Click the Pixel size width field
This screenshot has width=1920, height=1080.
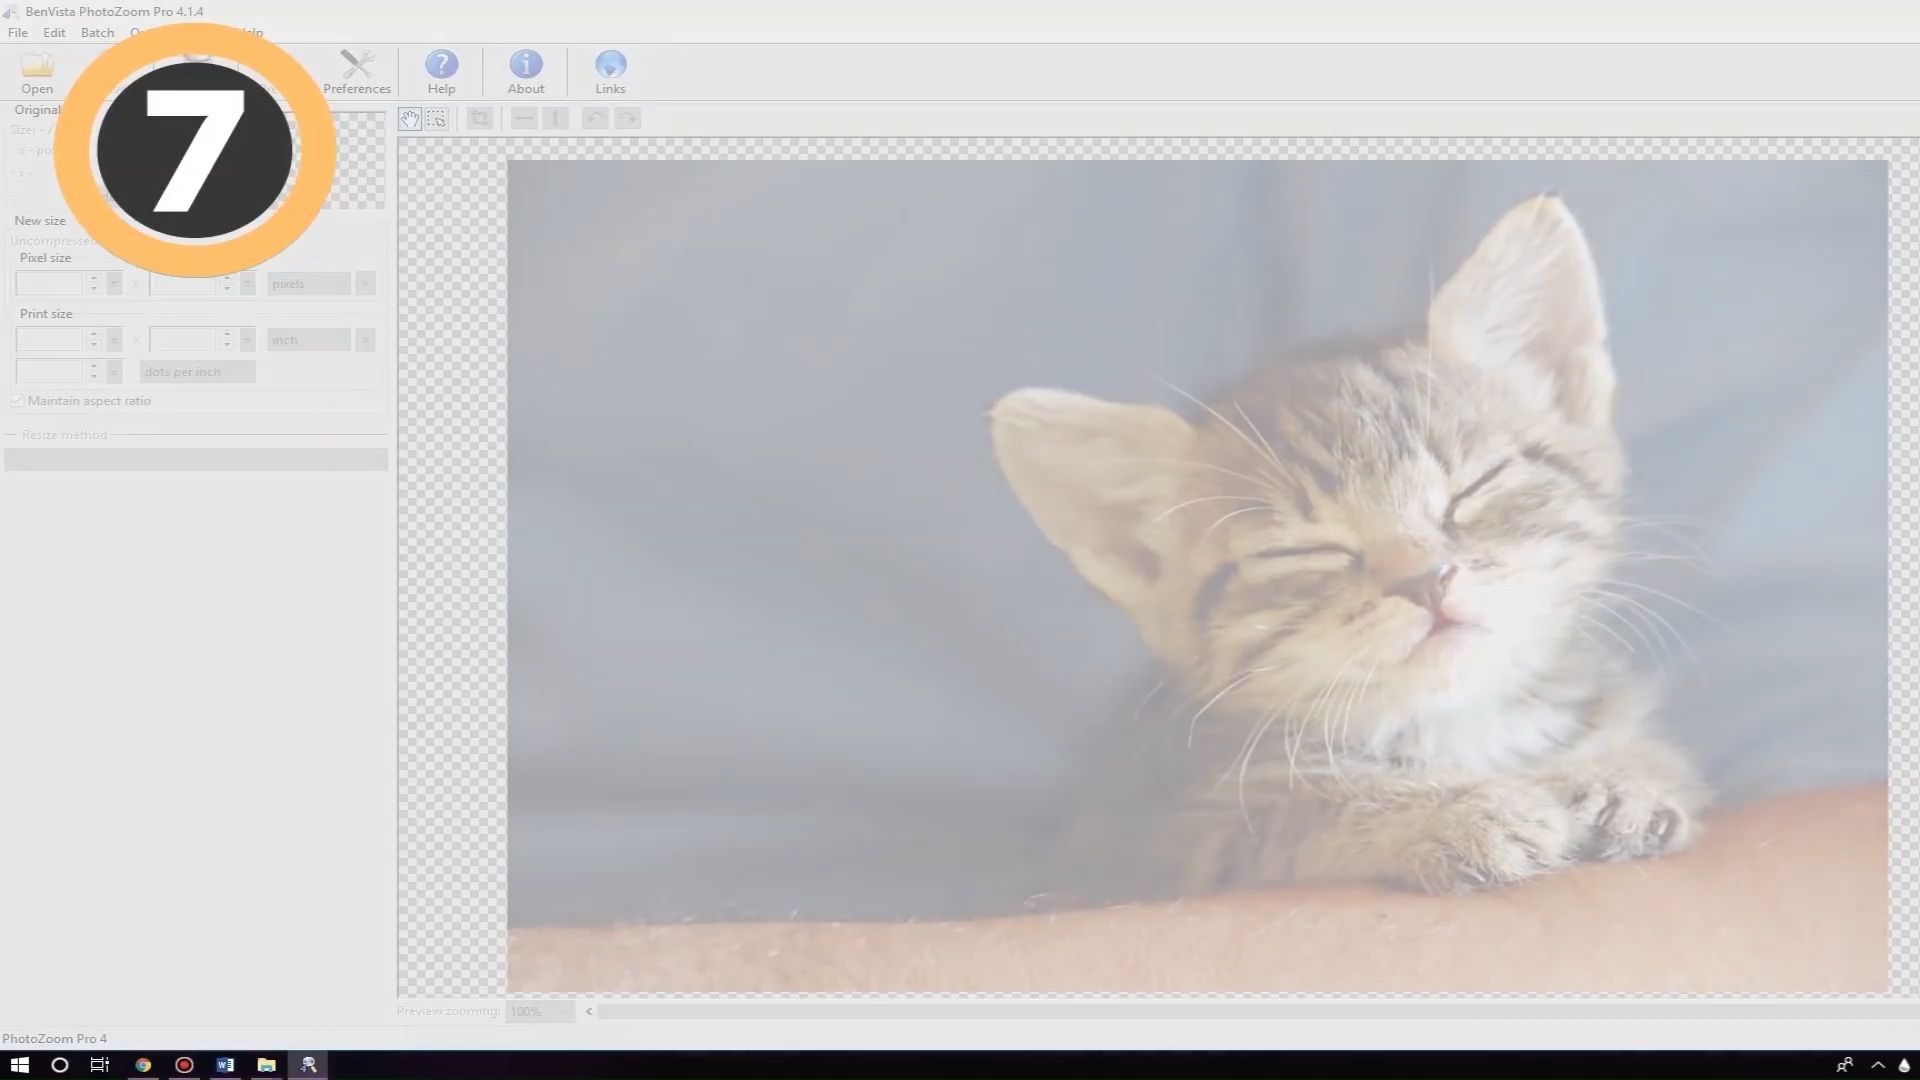(50, 284)
